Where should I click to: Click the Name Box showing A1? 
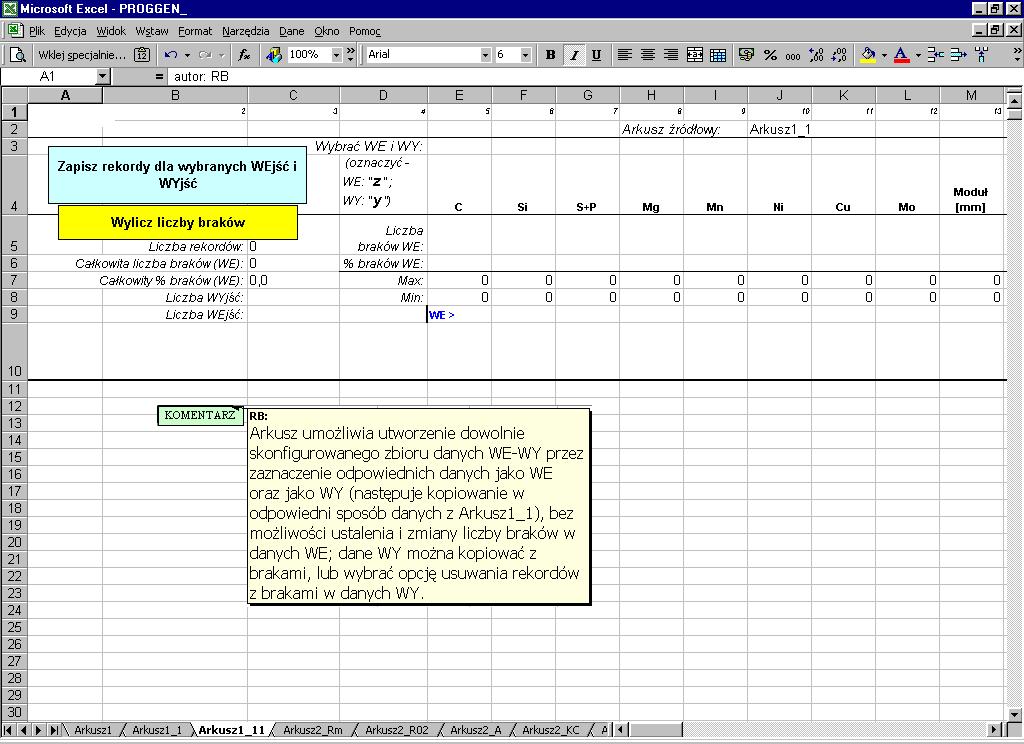point(48,76)
